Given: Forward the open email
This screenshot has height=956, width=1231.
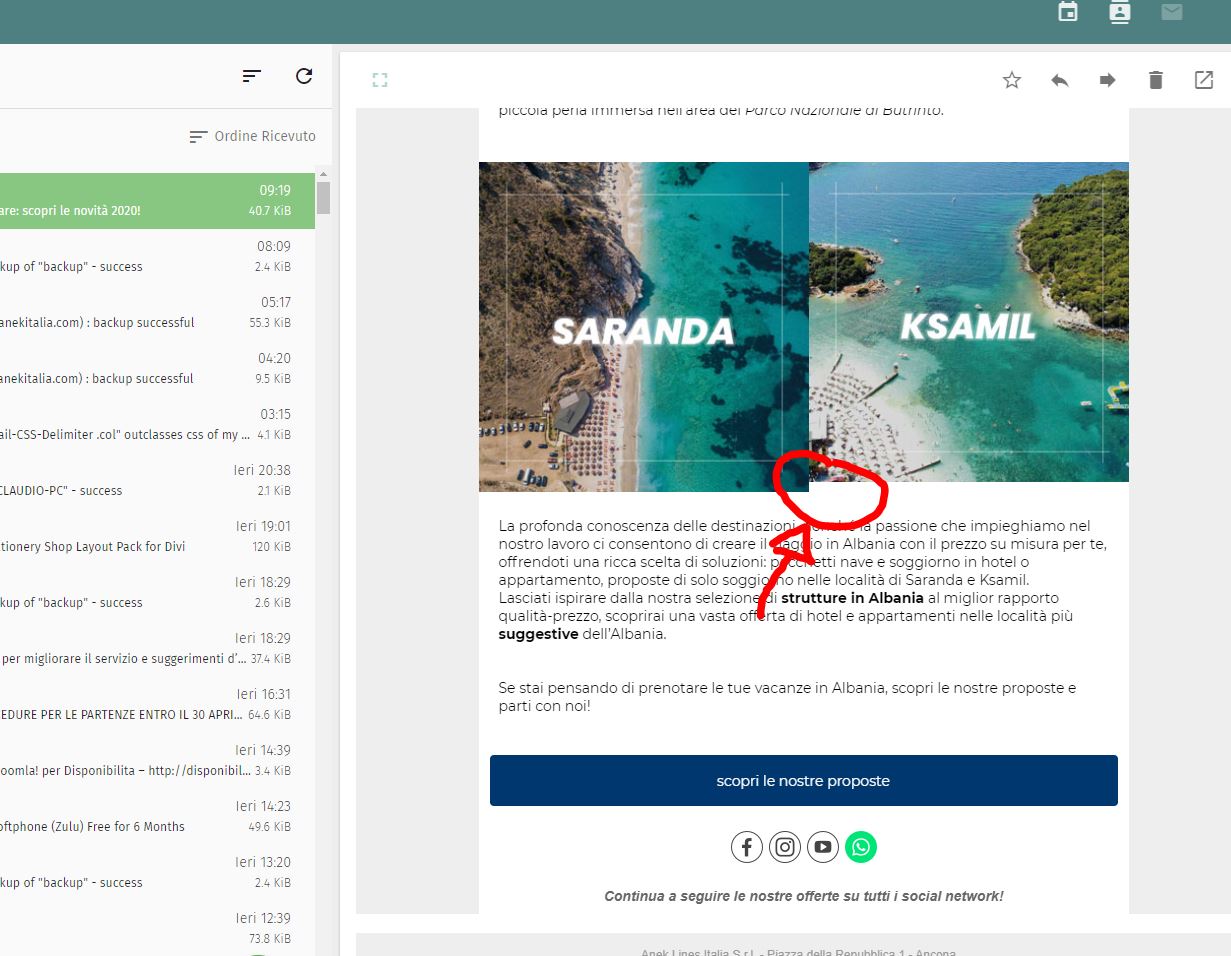Looking at the screenshot, I should point(1108,80).
